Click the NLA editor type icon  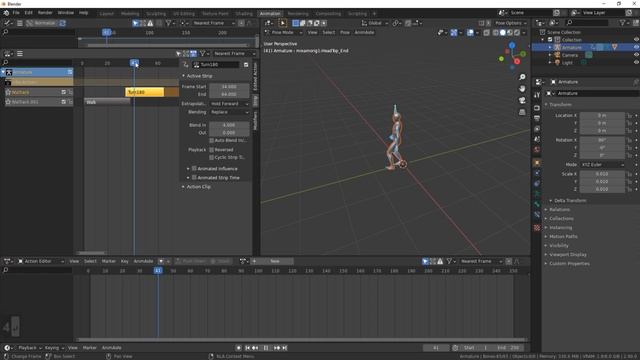click(8, 53)
